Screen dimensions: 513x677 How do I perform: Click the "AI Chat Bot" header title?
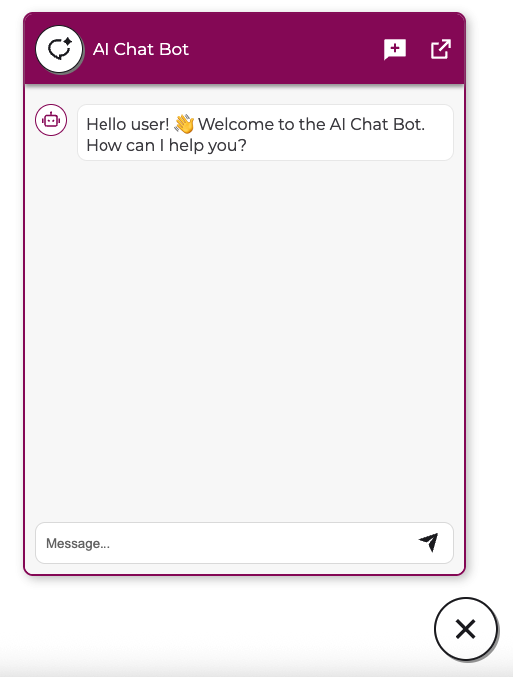coord(141,49)
